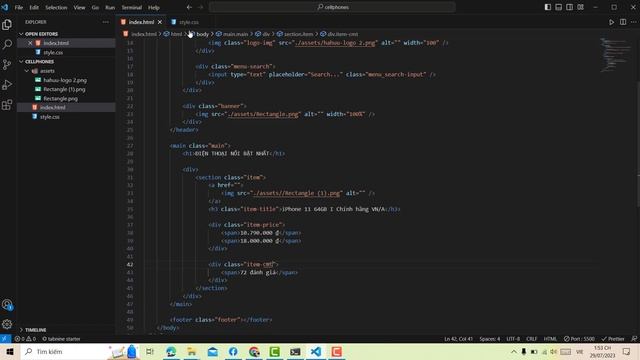
Task: Close the index.html editor tab
Action: point(160,22)
